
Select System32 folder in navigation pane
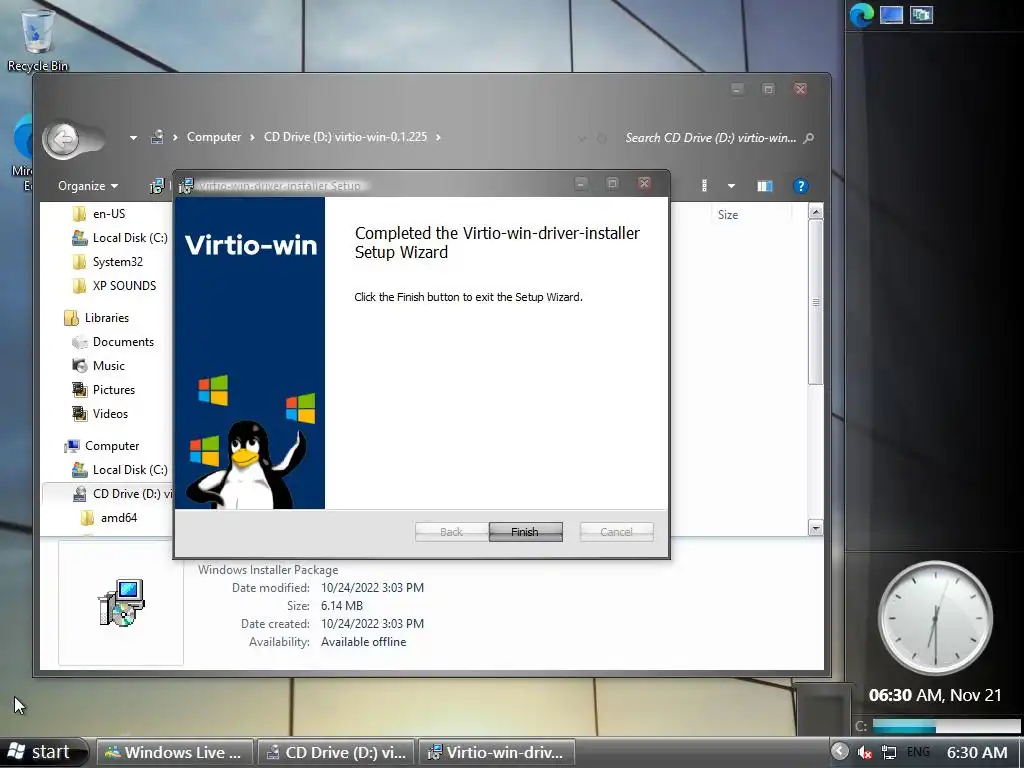click(108, 262)
